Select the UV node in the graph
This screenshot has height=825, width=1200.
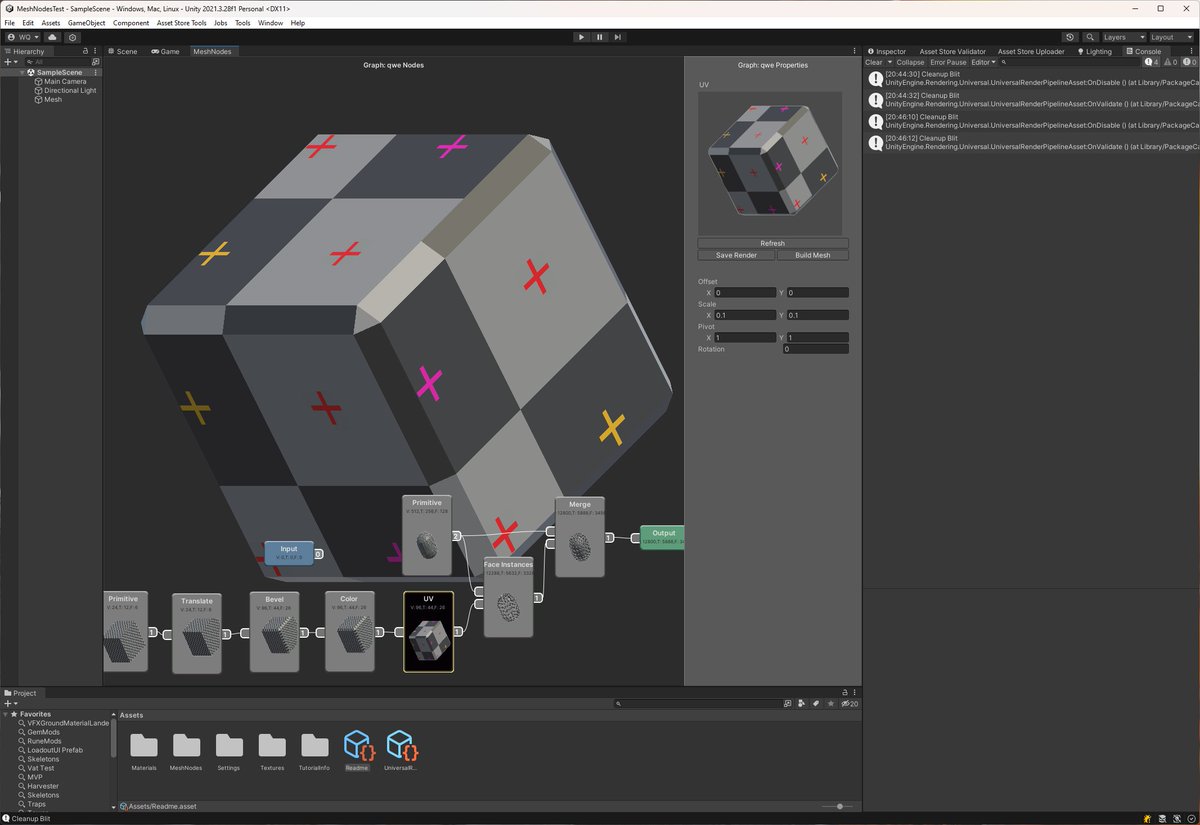click(428, 631)
